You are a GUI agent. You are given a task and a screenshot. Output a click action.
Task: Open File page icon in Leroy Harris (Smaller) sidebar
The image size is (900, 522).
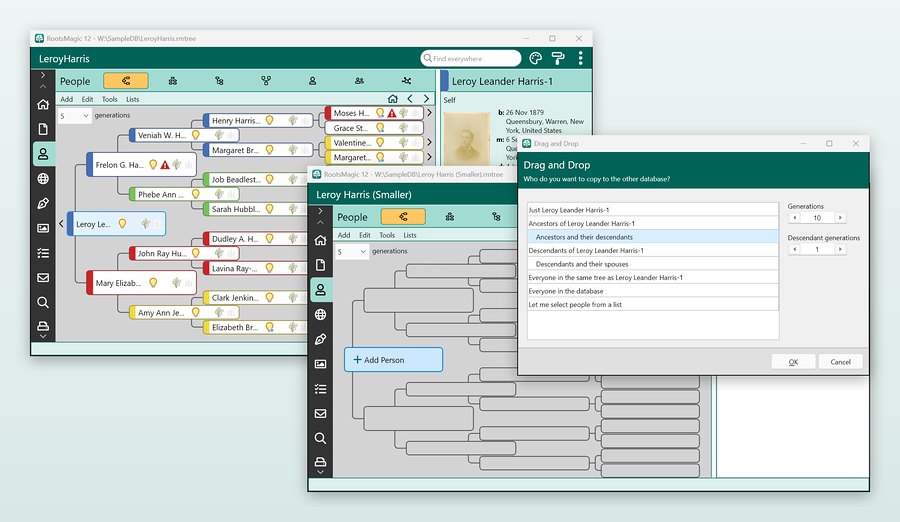[x=320, y=265]
